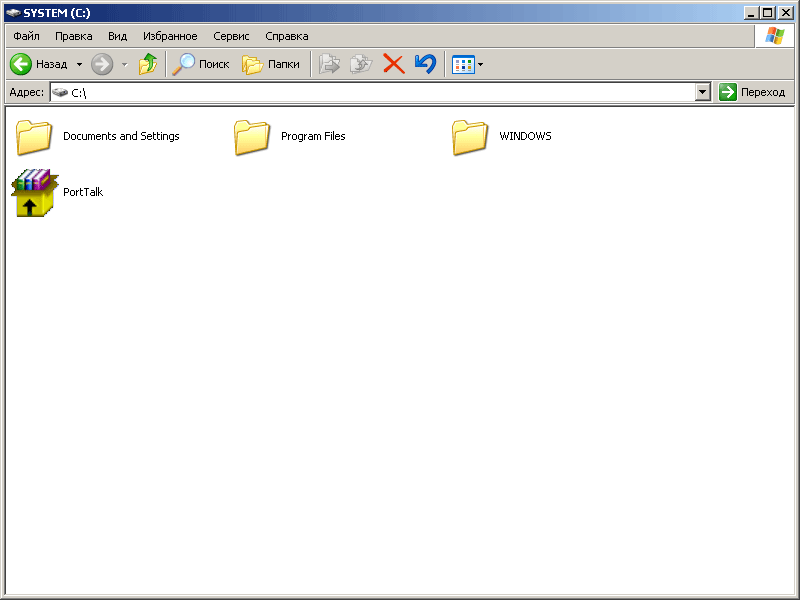This screenshot has width=800, height=600.
Task: Open the Правка menu
Action: (74, 36)
